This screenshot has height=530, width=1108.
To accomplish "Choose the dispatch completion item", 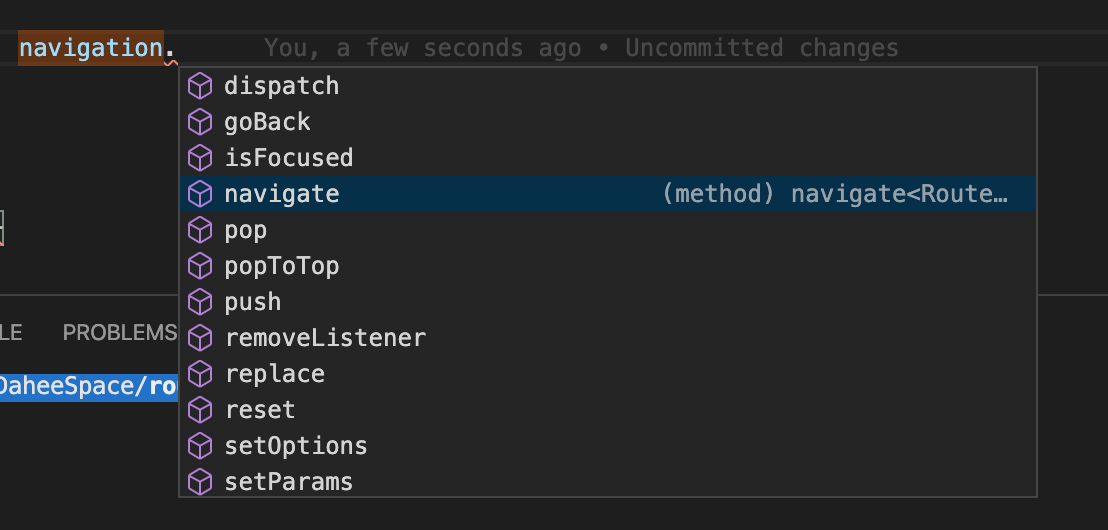I will point(608,86).
